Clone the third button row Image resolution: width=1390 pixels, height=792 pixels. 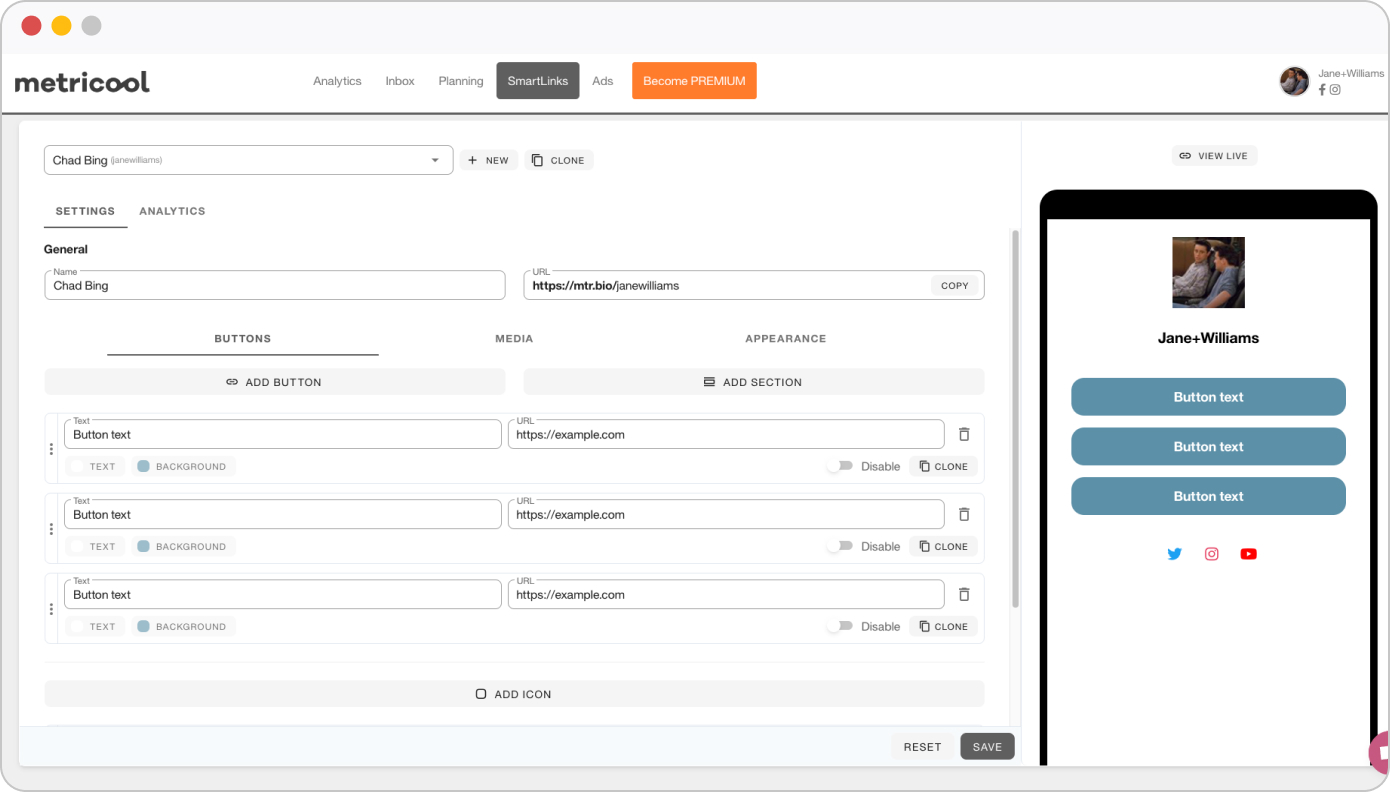(x=943, y=626)
